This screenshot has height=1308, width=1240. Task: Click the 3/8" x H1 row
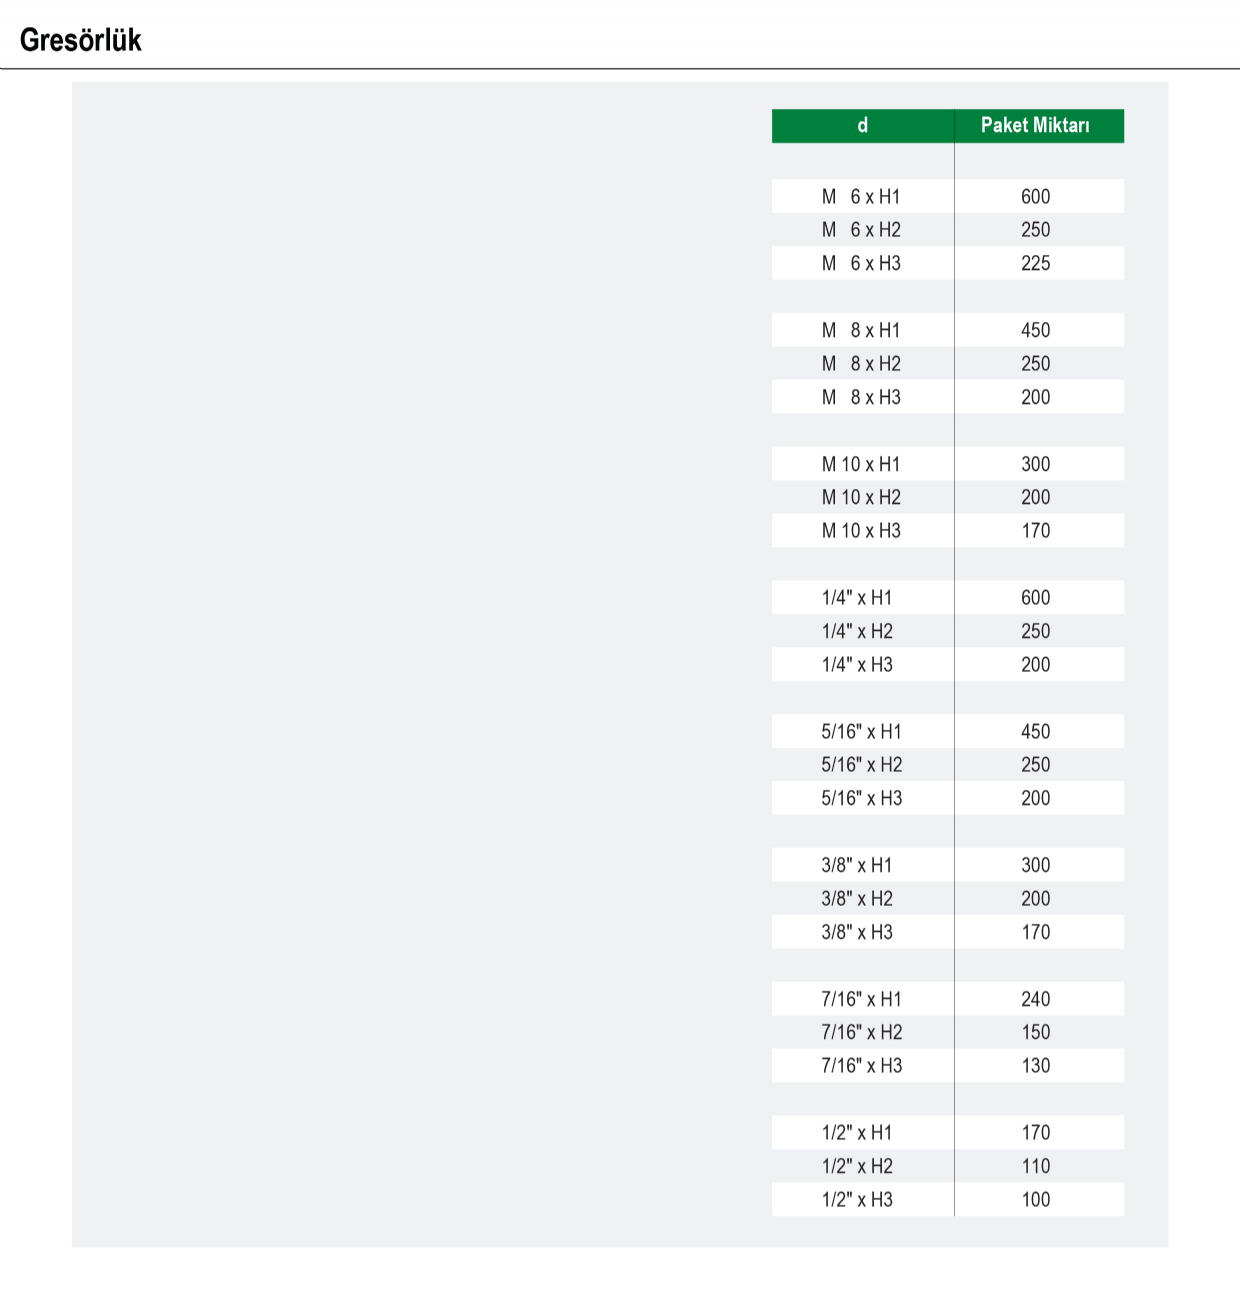948,865
